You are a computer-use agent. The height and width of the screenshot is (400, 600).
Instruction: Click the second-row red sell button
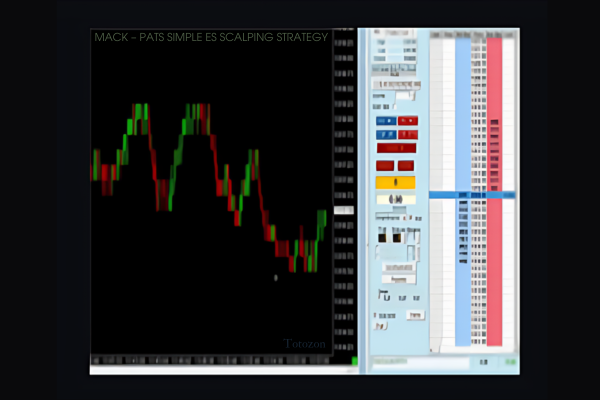pos(407,133)
